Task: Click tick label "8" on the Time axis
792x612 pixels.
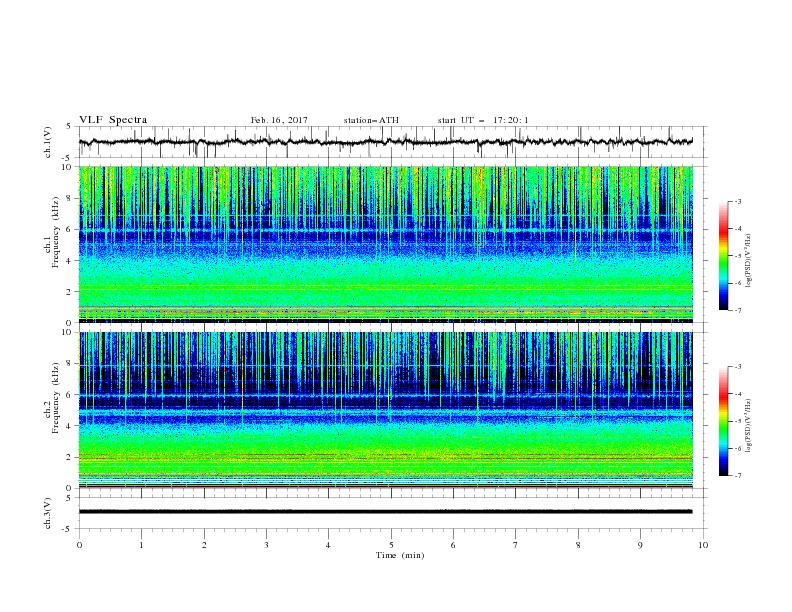Action: click(578, 545)
